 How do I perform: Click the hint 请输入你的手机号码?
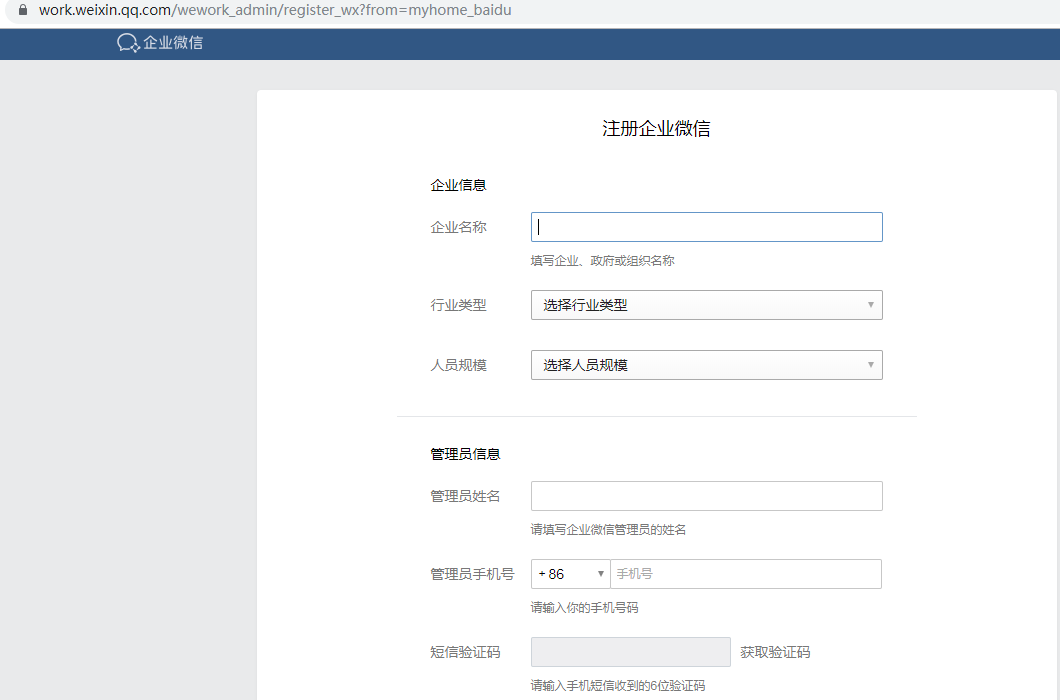pos(584,608)
